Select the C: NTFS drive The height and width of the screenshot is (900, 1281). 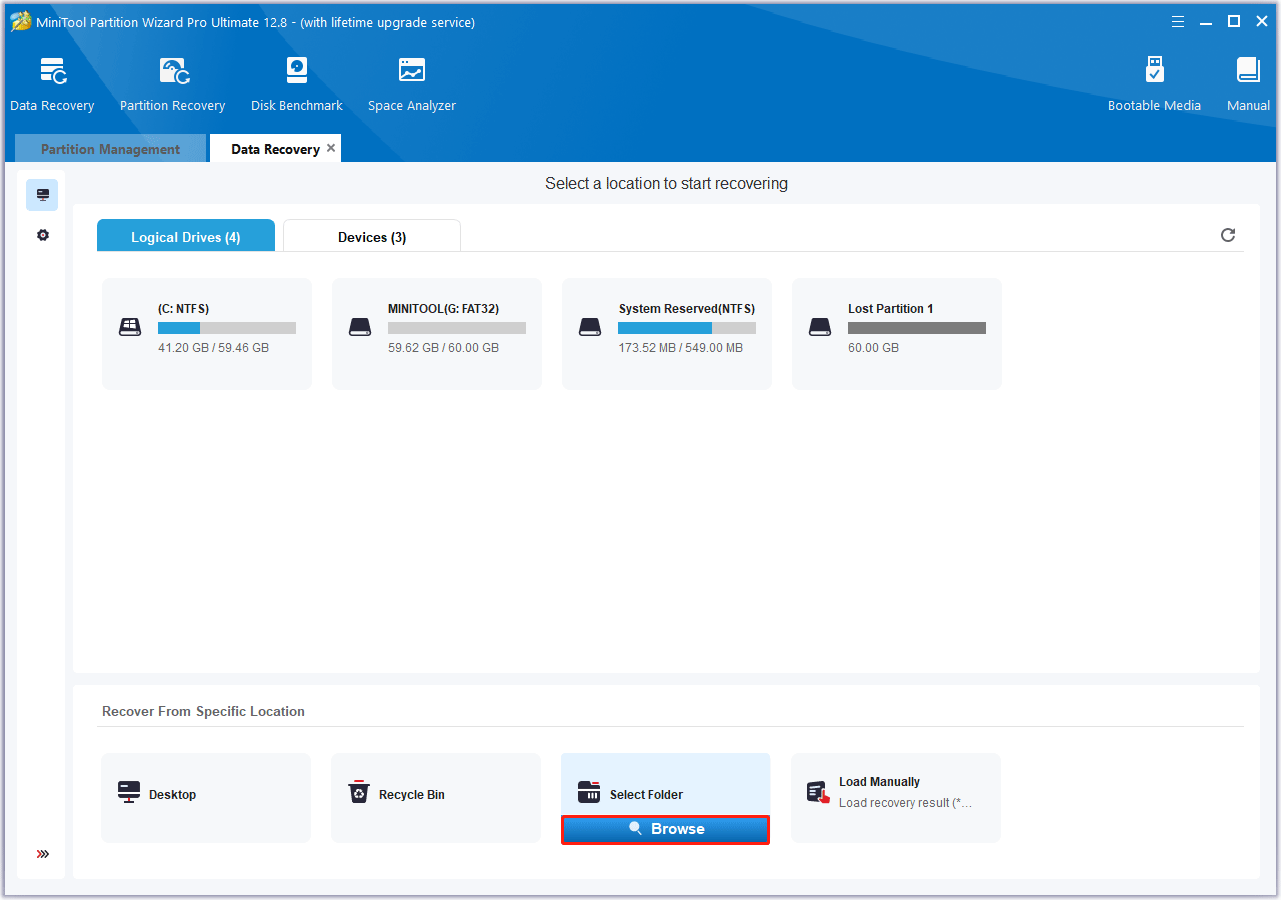click(207, 333)
